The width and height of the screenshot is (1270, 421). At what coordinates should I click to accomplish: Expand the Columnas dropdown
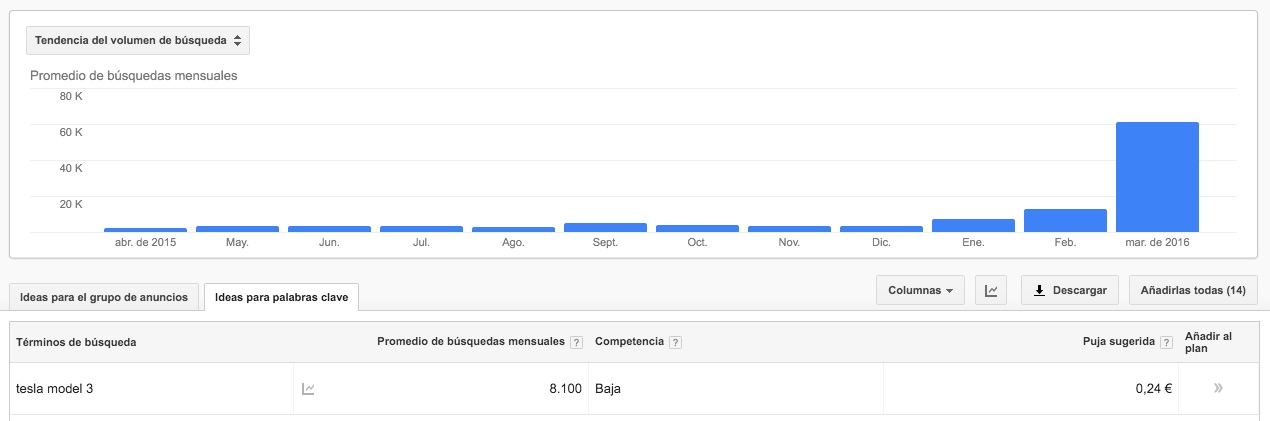(x=920, y=290)
